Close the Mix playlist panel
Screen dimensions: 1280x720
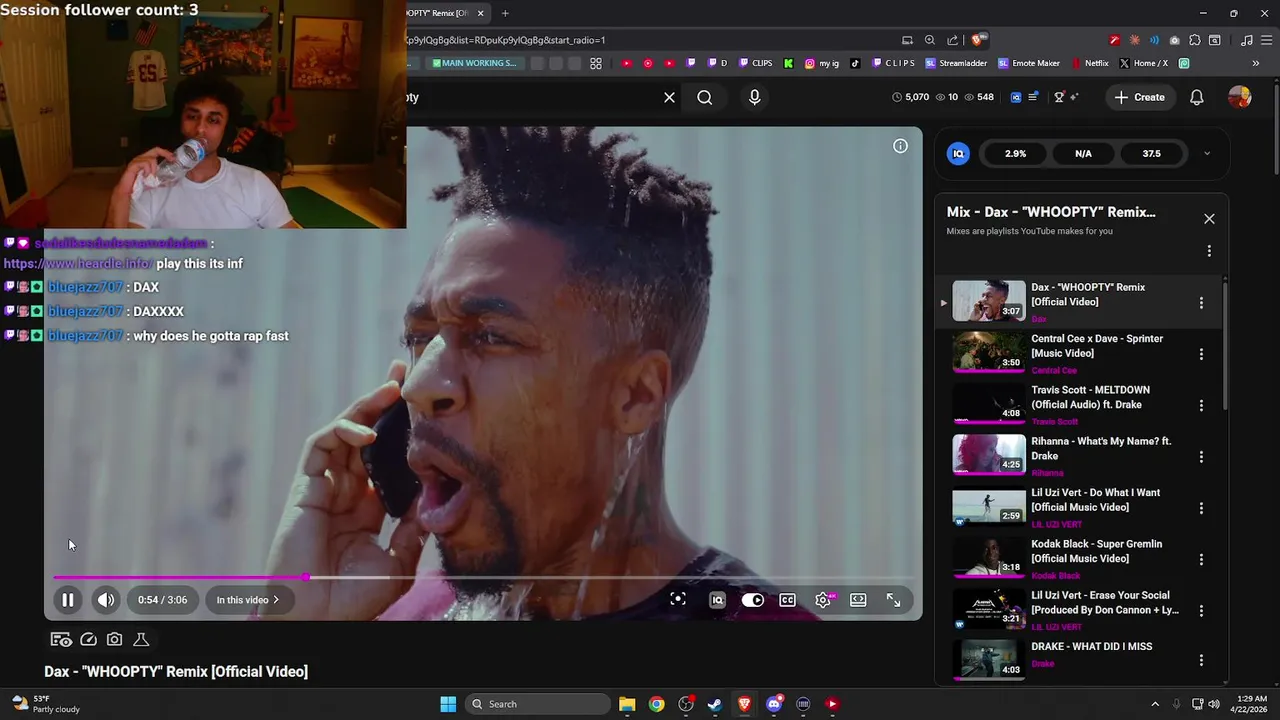[x=1209, y=219]
